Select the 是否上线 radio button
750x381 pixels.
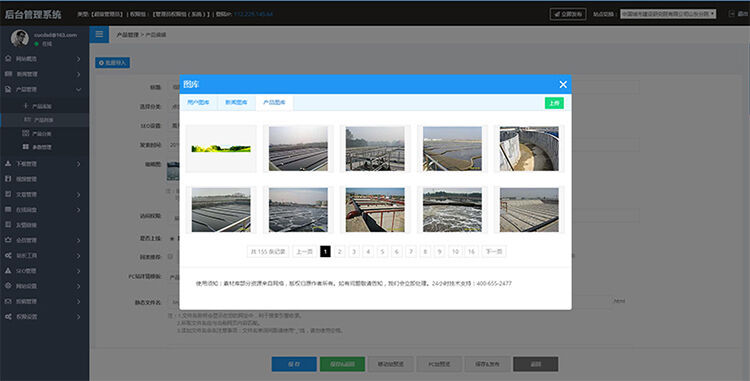[x=172, y=239]
